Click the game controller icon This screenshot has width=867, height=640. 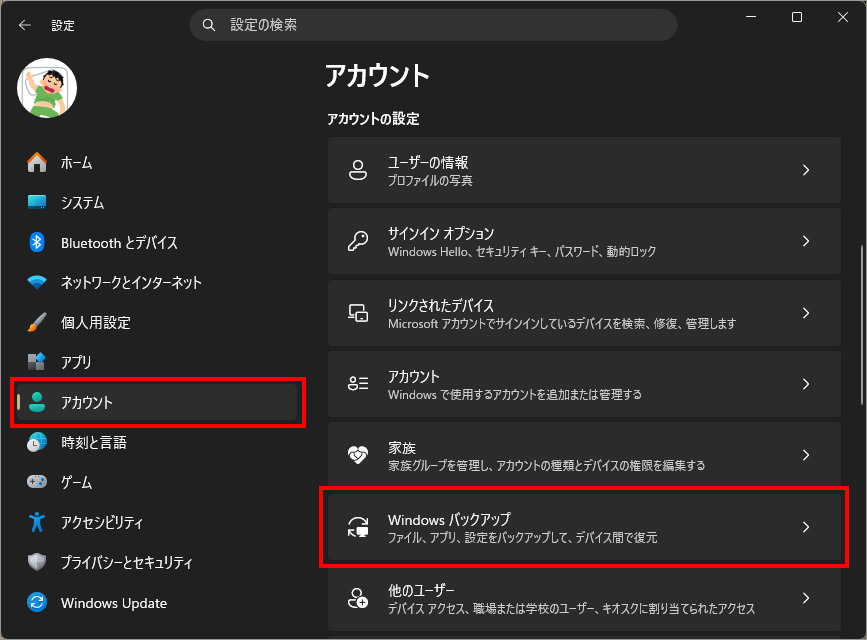coord(37,482)
